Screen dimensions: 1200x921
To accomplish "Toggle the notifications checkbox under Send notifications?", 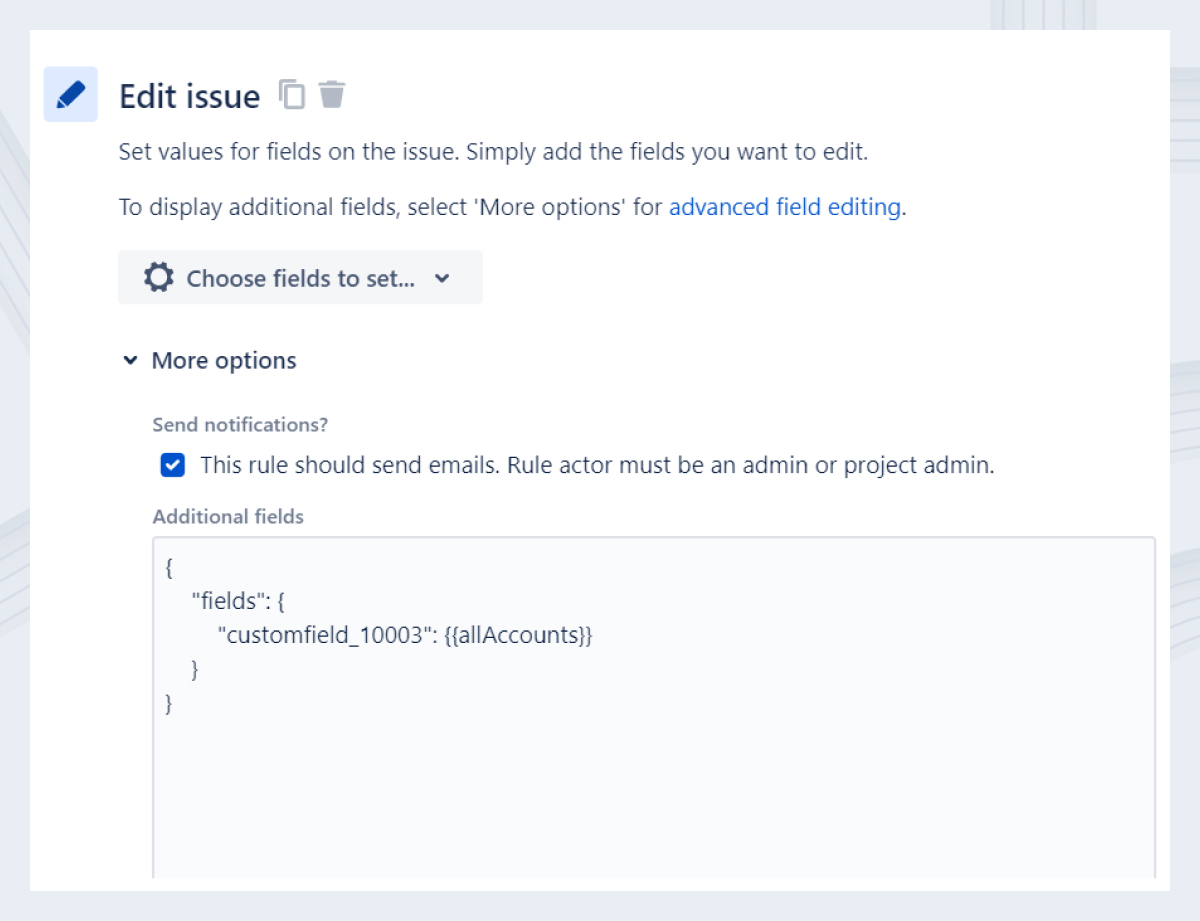I will click(x=171, y=465).
